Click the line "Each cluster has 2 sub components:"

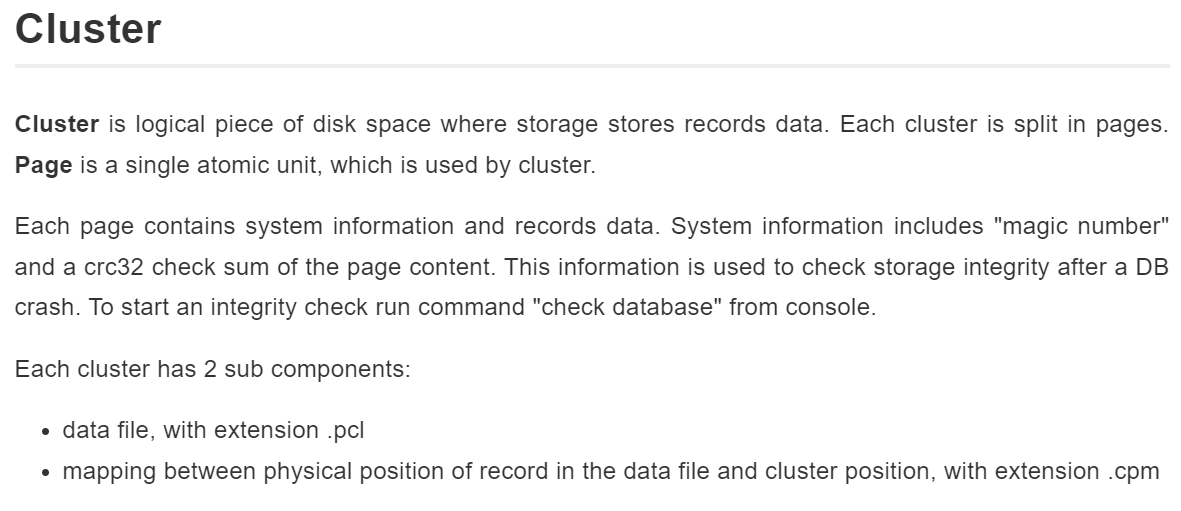pos(212,369)
